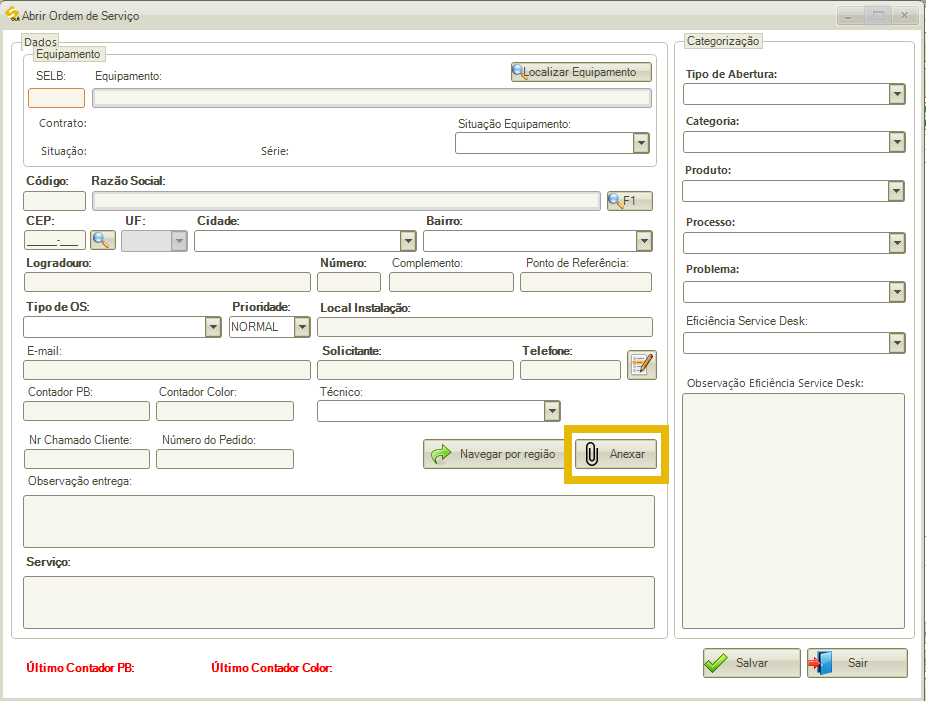Open the Bairro dropdown list
The height and width of the screenshot is (701, 926).
point(644,241)
